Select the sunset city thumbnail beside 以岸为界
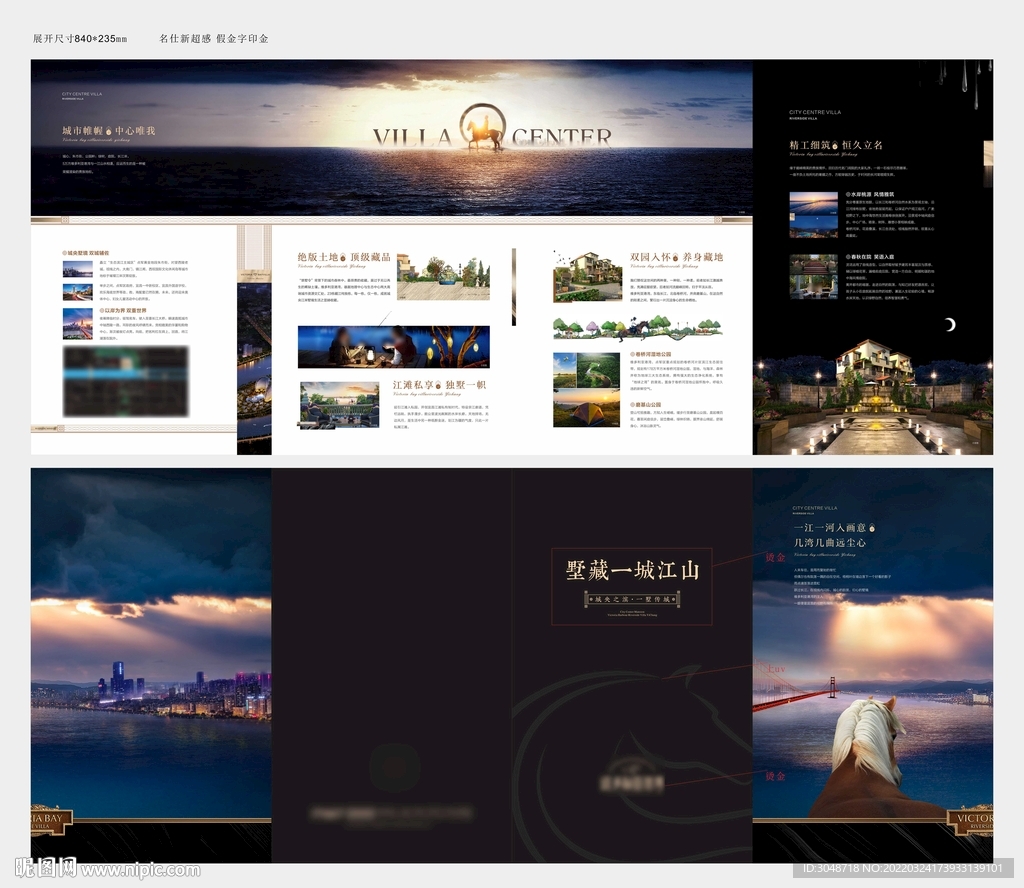 click(x=78, y=325)
